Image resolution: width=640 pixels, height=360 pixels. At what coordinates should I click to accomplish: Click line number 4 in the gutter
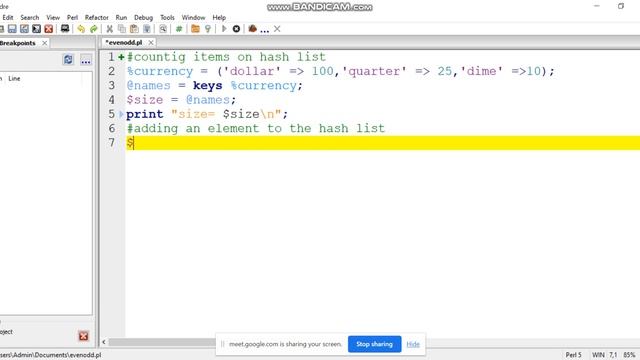(111, 100)
